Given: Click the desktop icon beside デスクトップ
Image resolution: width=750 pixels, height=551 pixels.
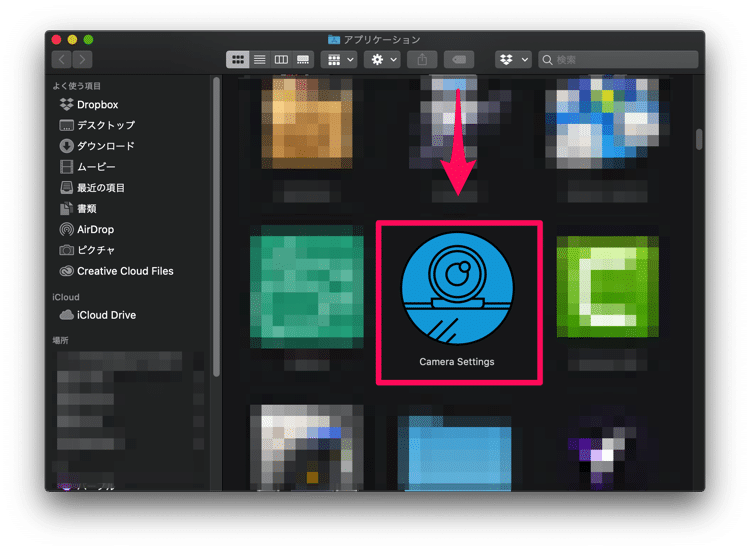Looking at the screenshot, I should (x=66, y=125).
